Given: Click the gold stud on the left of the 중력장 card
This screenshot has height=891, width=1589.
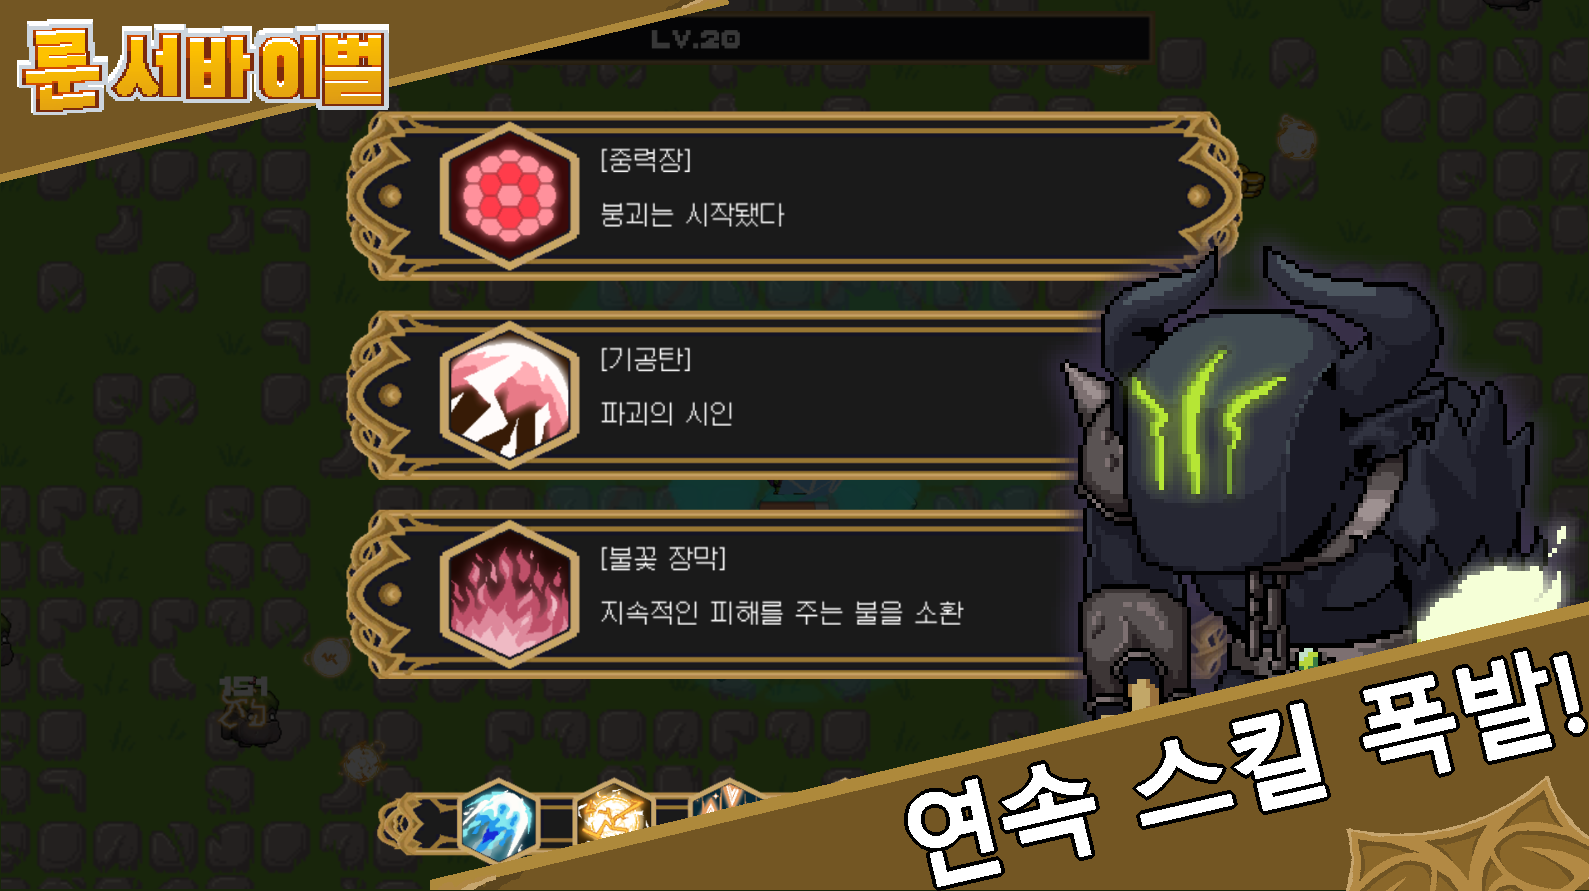Looking at the screenshot, I should pos(390,196).
